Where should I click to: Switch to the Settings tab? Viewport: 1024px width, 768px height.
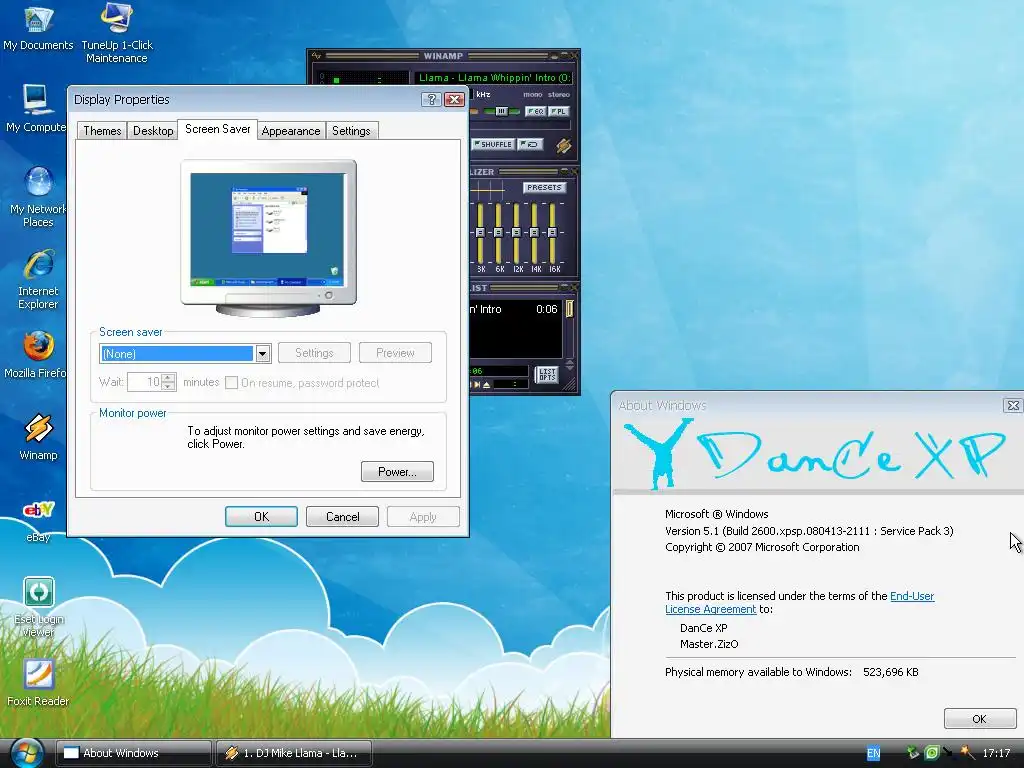351,131
